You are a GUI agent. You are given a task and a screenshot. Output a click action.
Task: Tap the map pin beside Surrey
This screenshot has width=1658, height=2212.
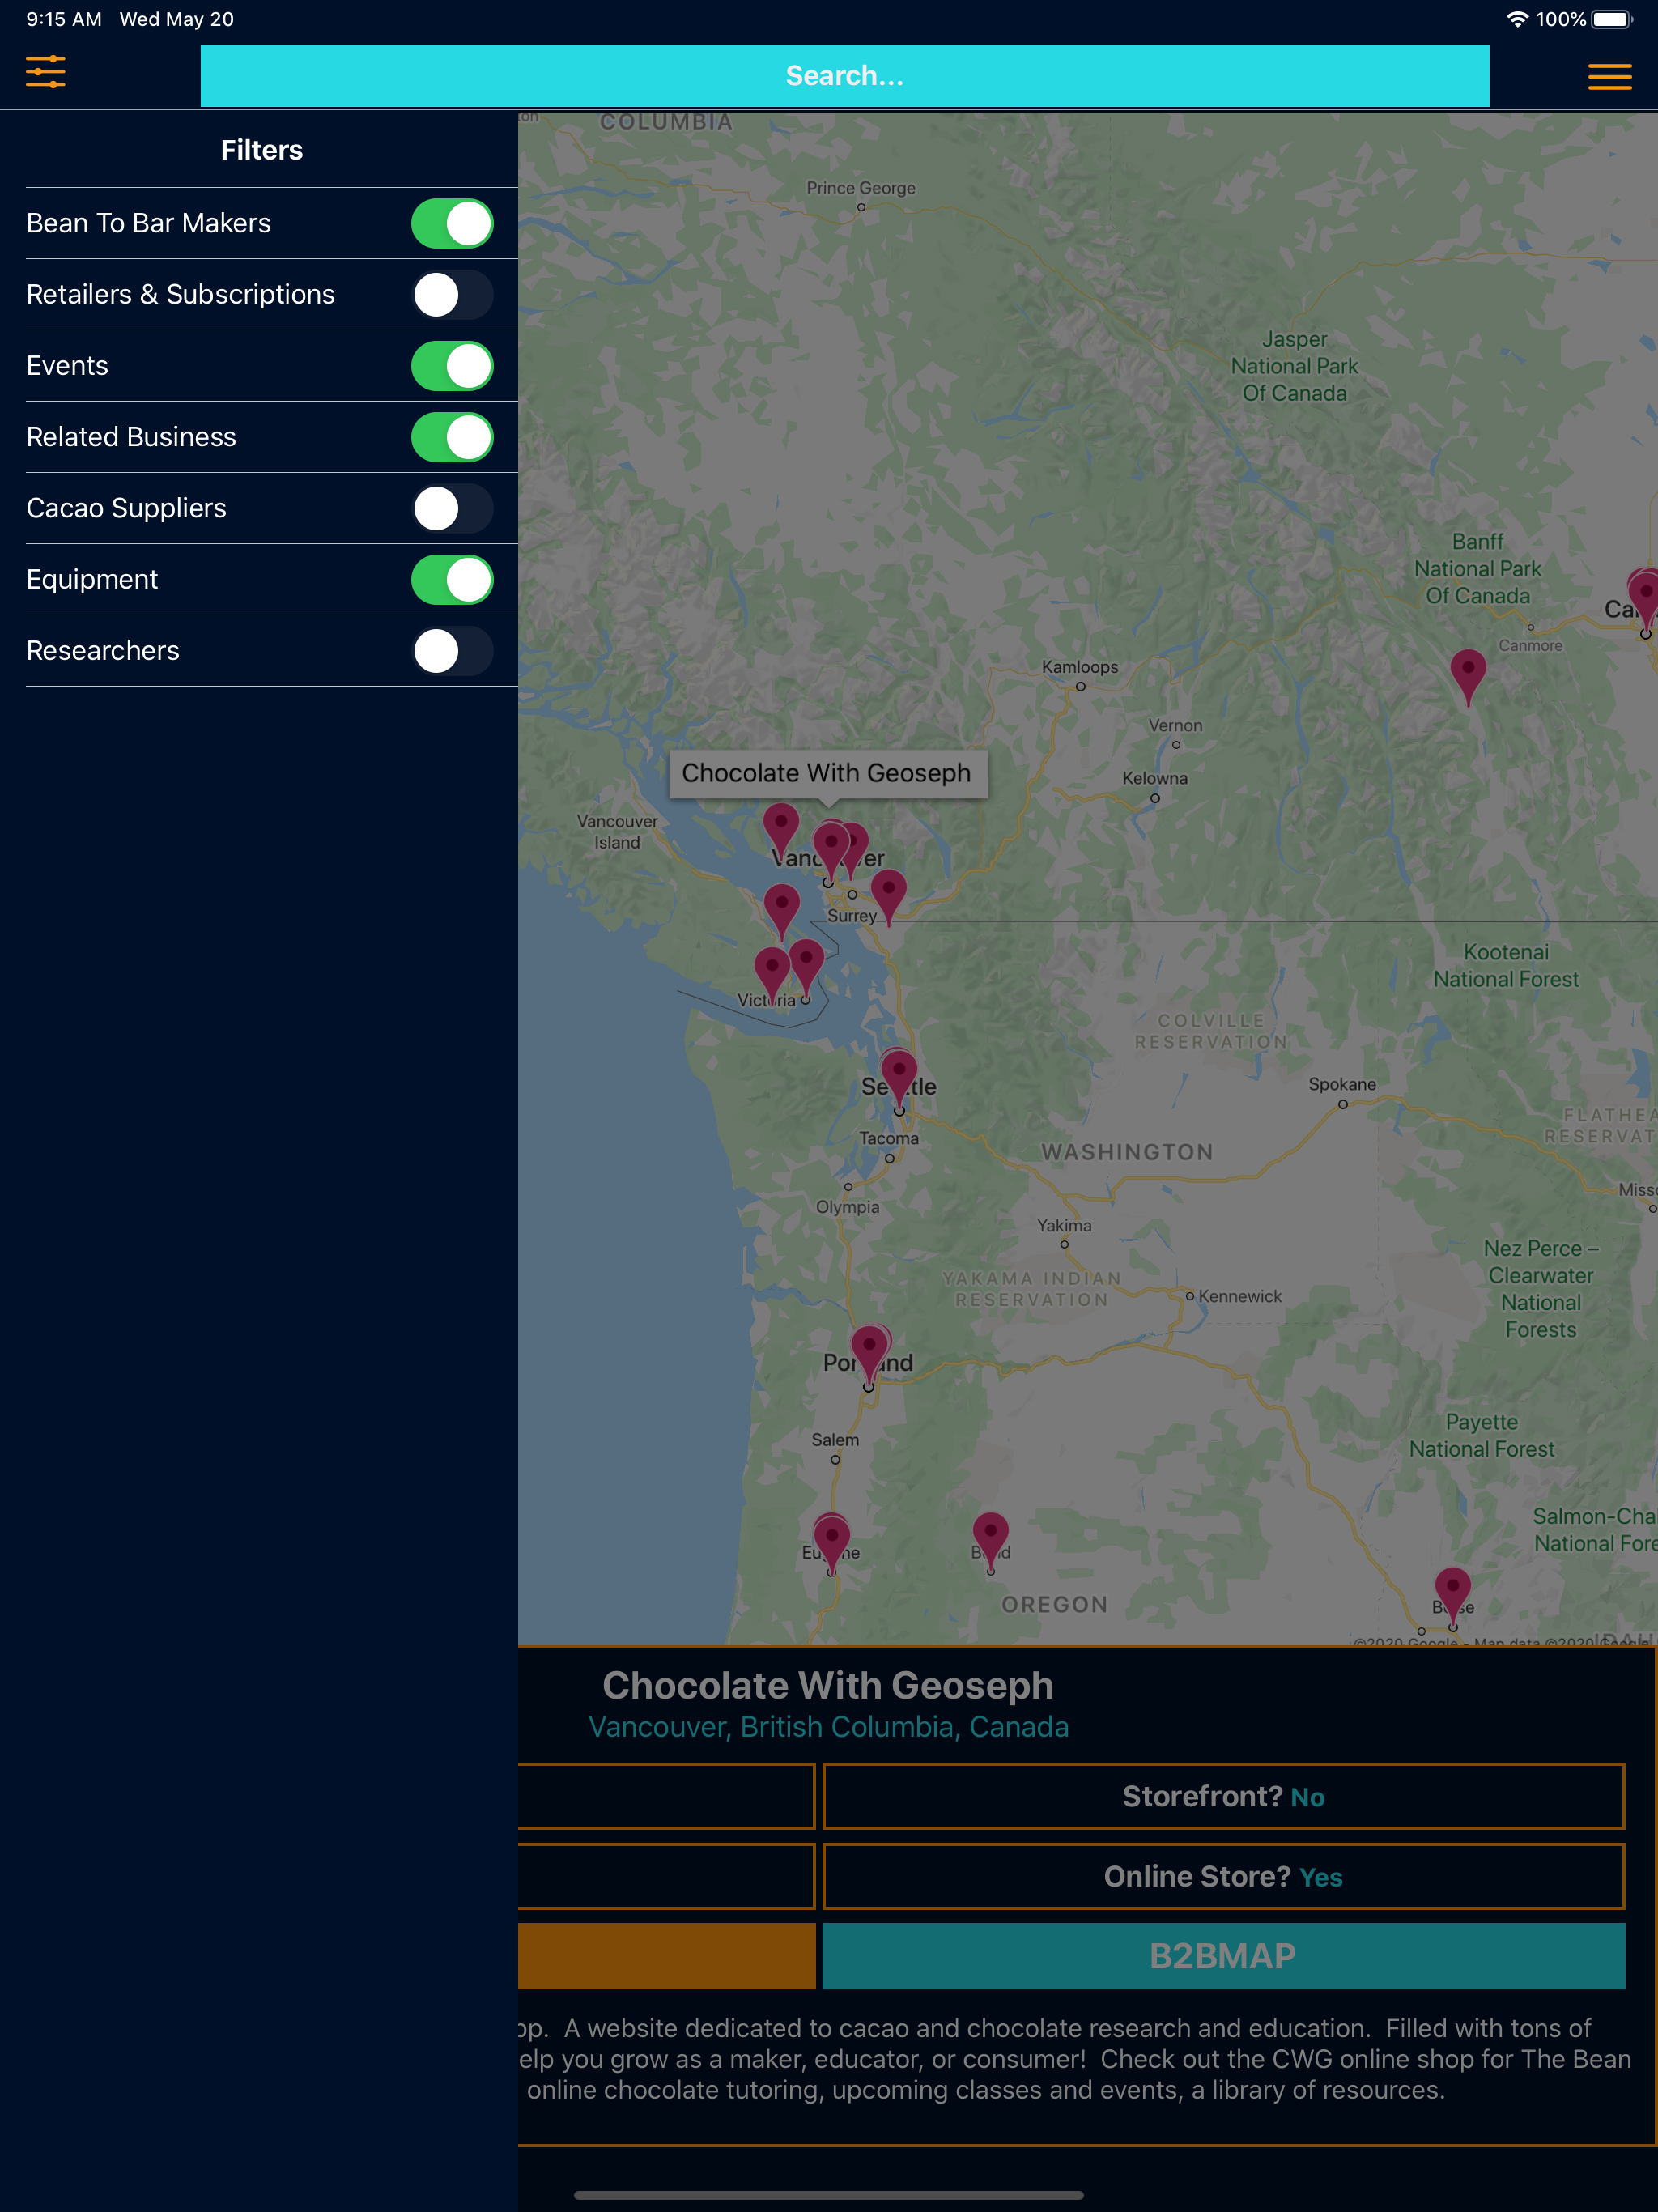click(888, 897)
